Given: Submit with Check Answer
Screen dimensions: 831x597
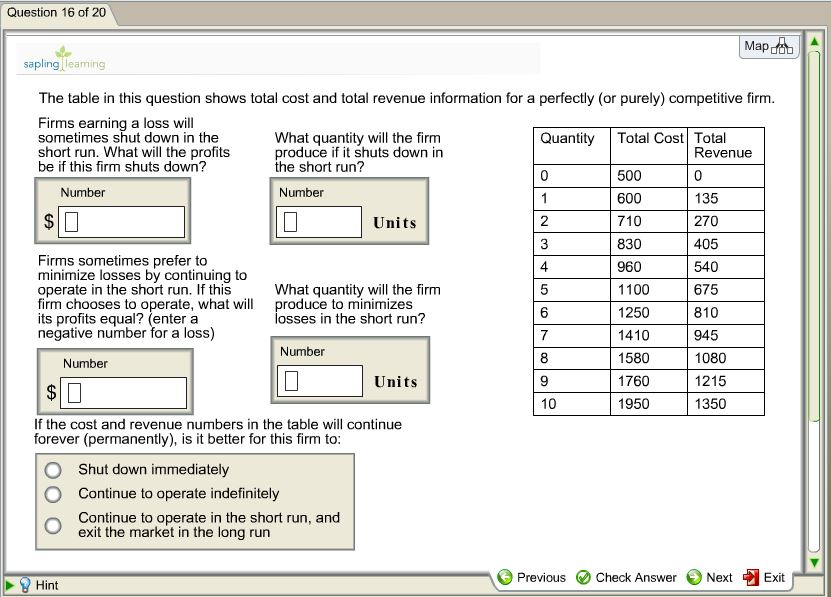Looking at the screenshot, I should (626, 577).
